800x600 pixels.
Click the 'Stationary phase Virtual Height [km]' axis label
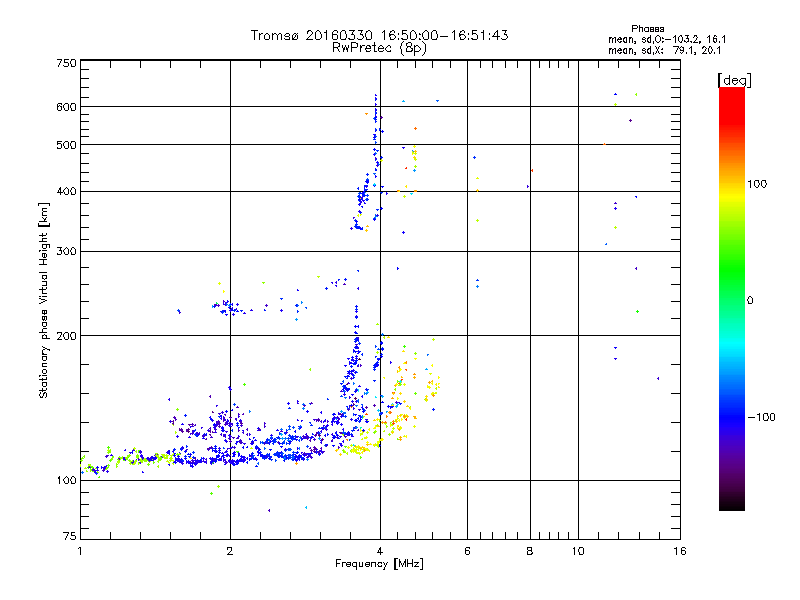[44, 300]
